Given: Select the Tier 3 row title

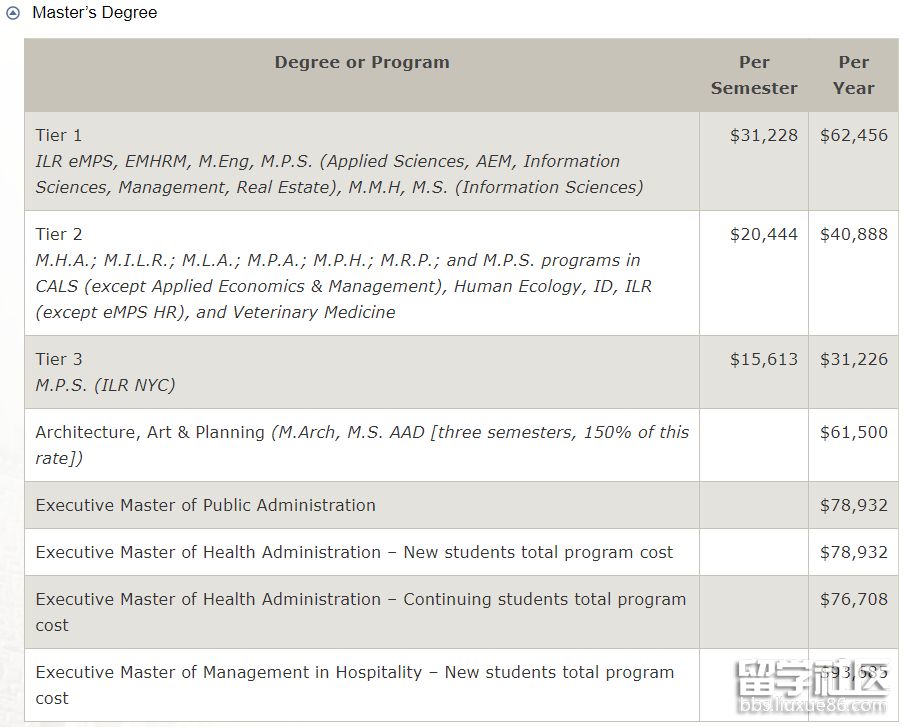Looking at the screenshot, I should point(59,359).
